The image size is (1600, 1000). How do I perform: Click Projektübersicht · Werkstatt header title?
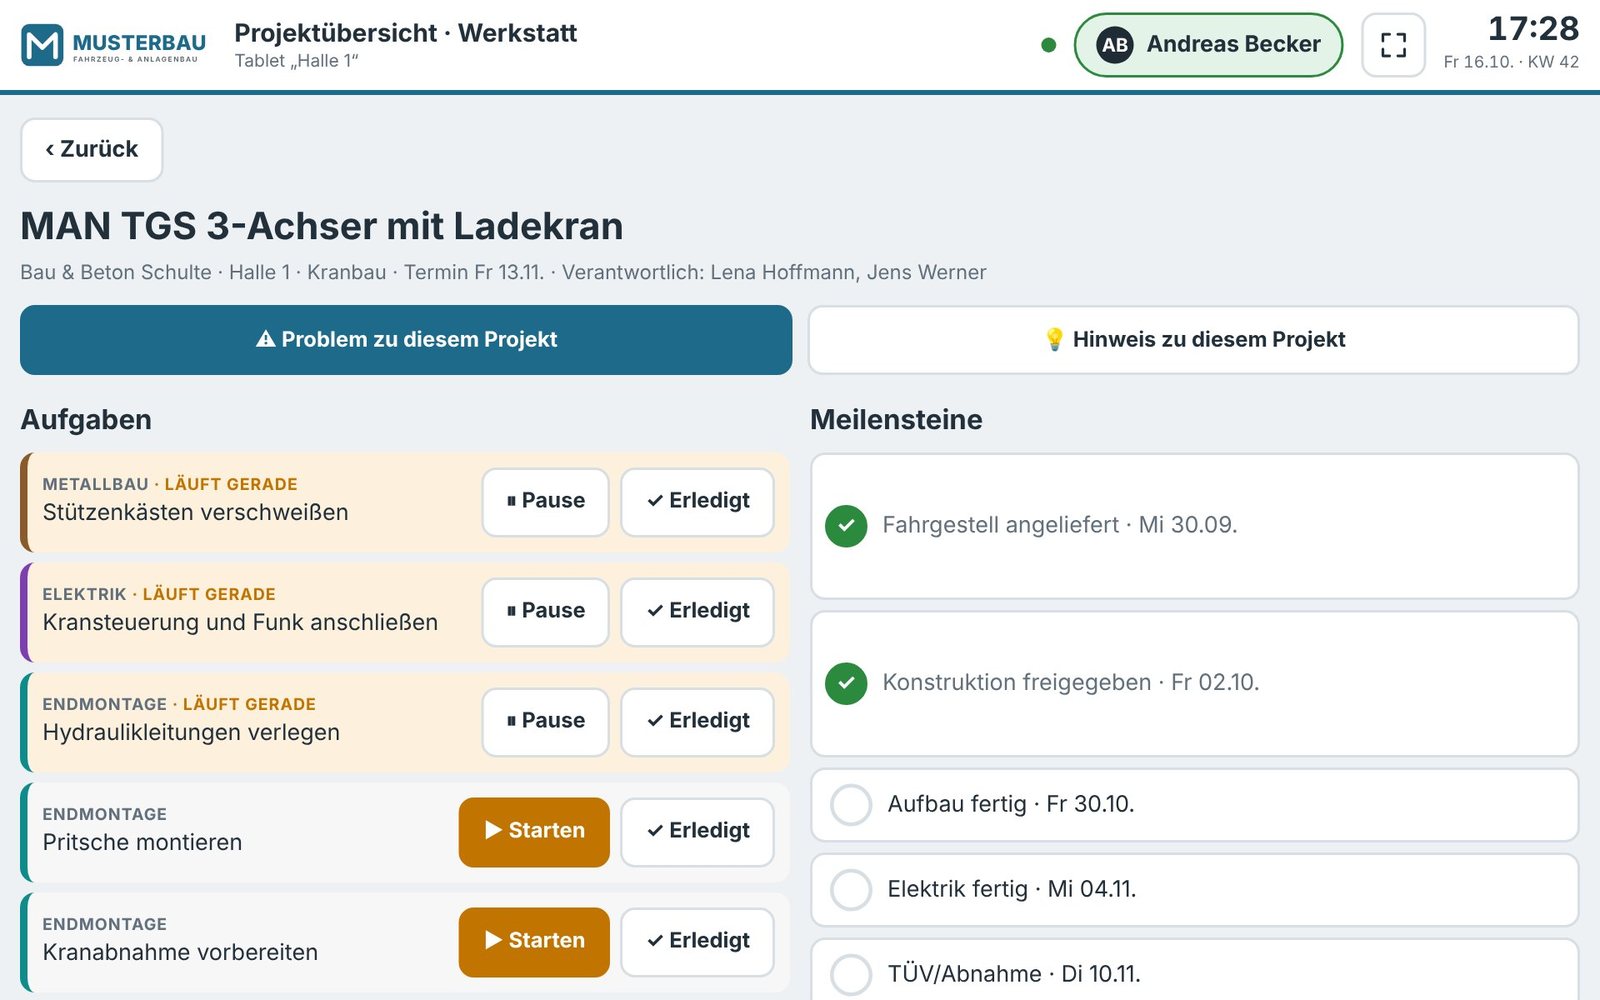406,33
